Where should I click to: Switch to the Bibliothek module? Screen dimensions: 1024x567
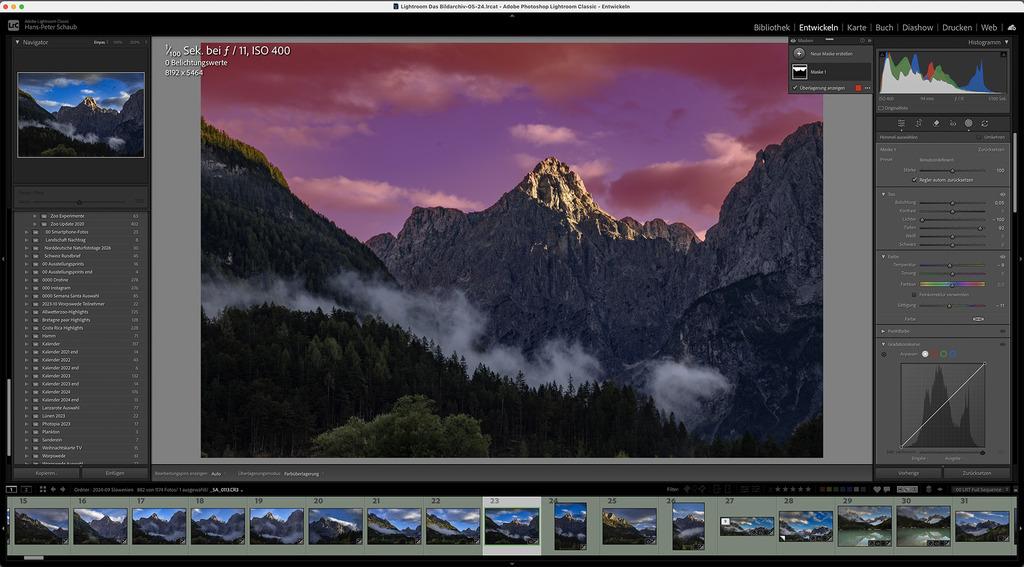pos(771,27)
